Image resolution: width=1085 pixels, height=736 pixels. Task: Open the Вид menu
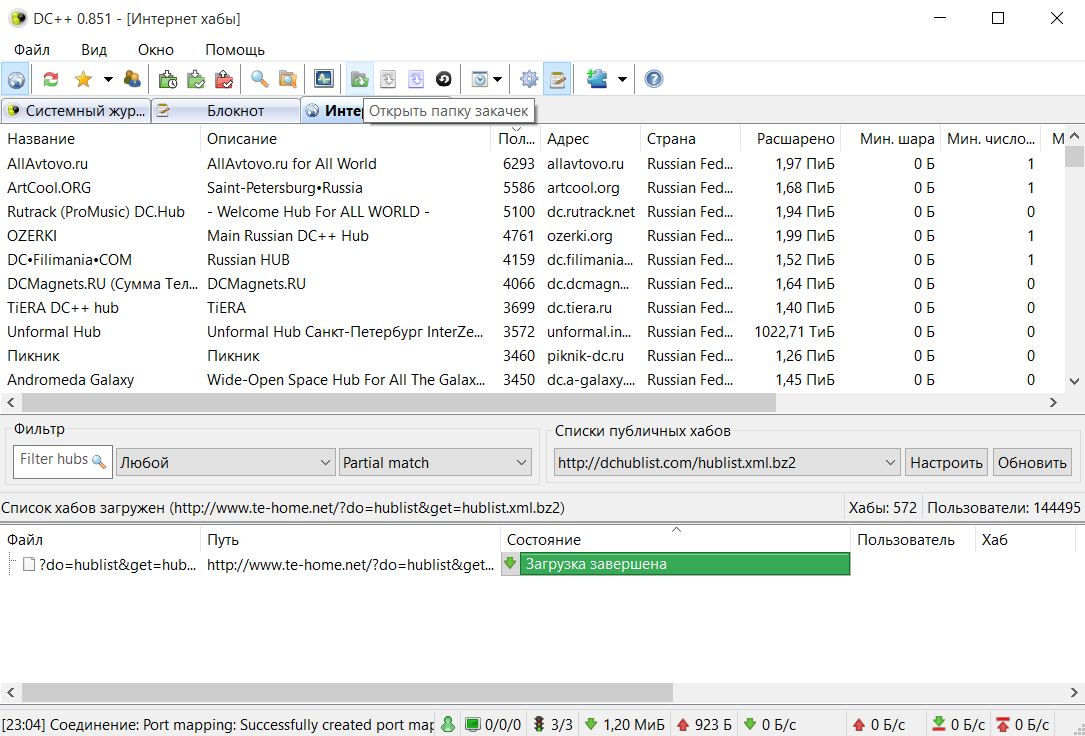[93, 50]
